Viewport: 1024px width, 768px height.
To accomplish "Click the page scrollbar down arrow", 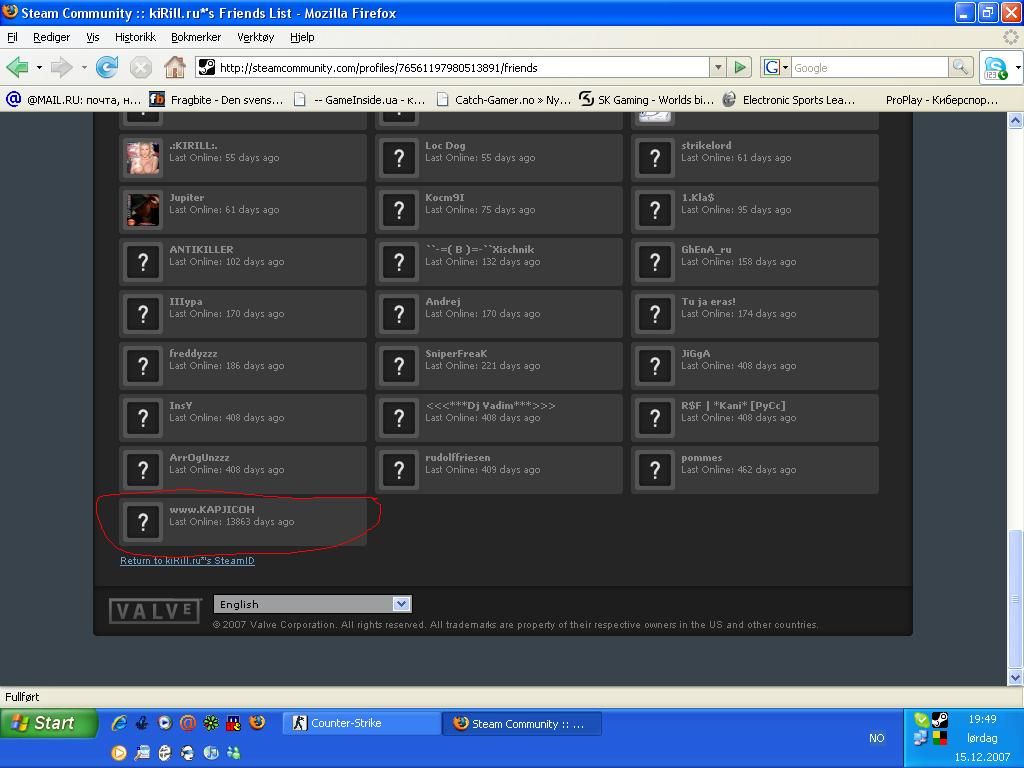I will [x=1016, y=677].
